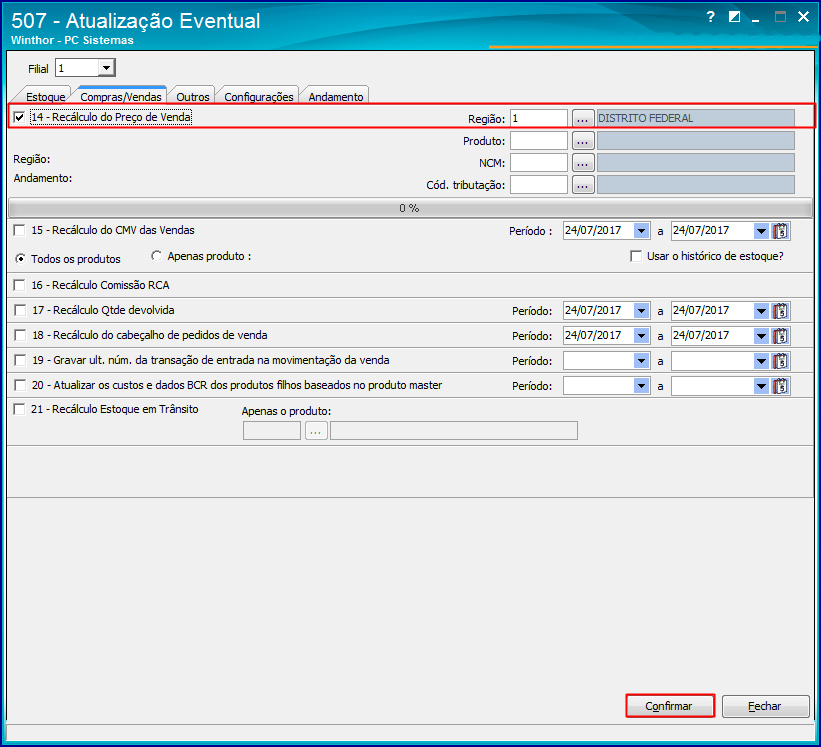Click ellipsis button under Apenas o produto
821x747 pixels.
(316, 431)
